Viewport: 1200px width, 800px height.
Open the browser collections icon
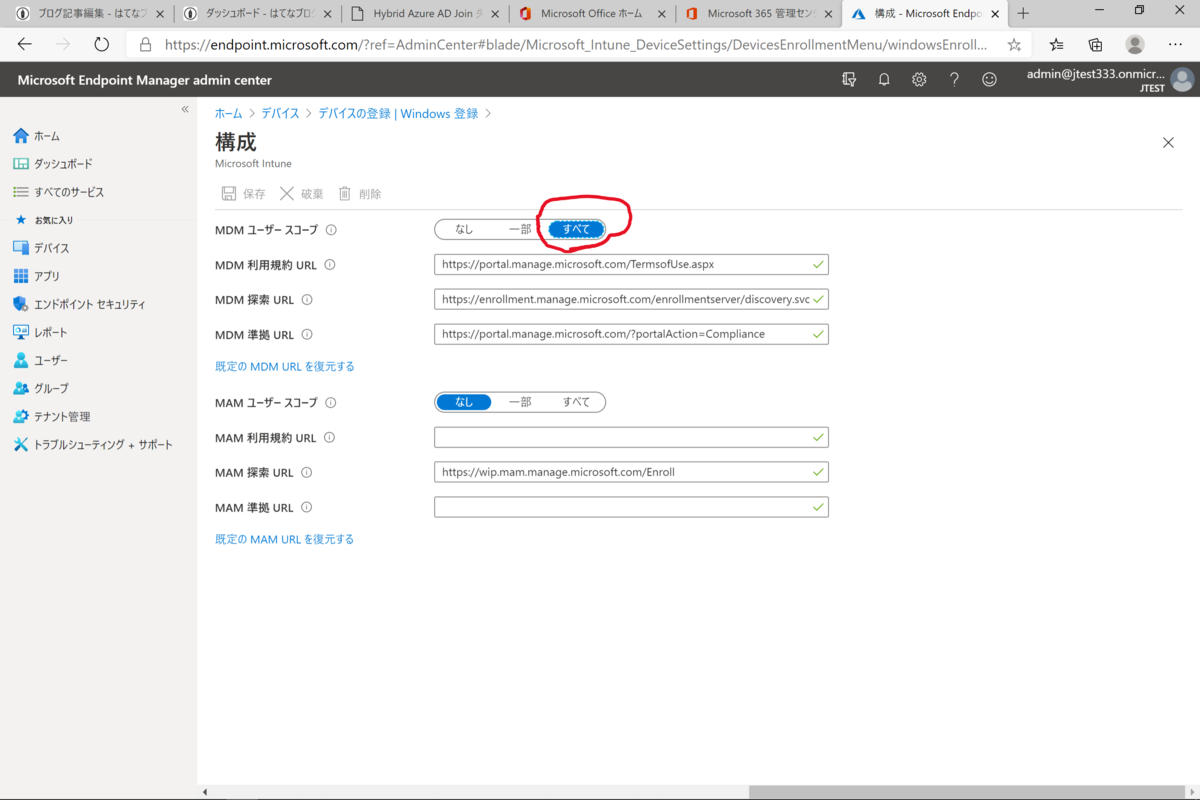(x=1095, y=45)
